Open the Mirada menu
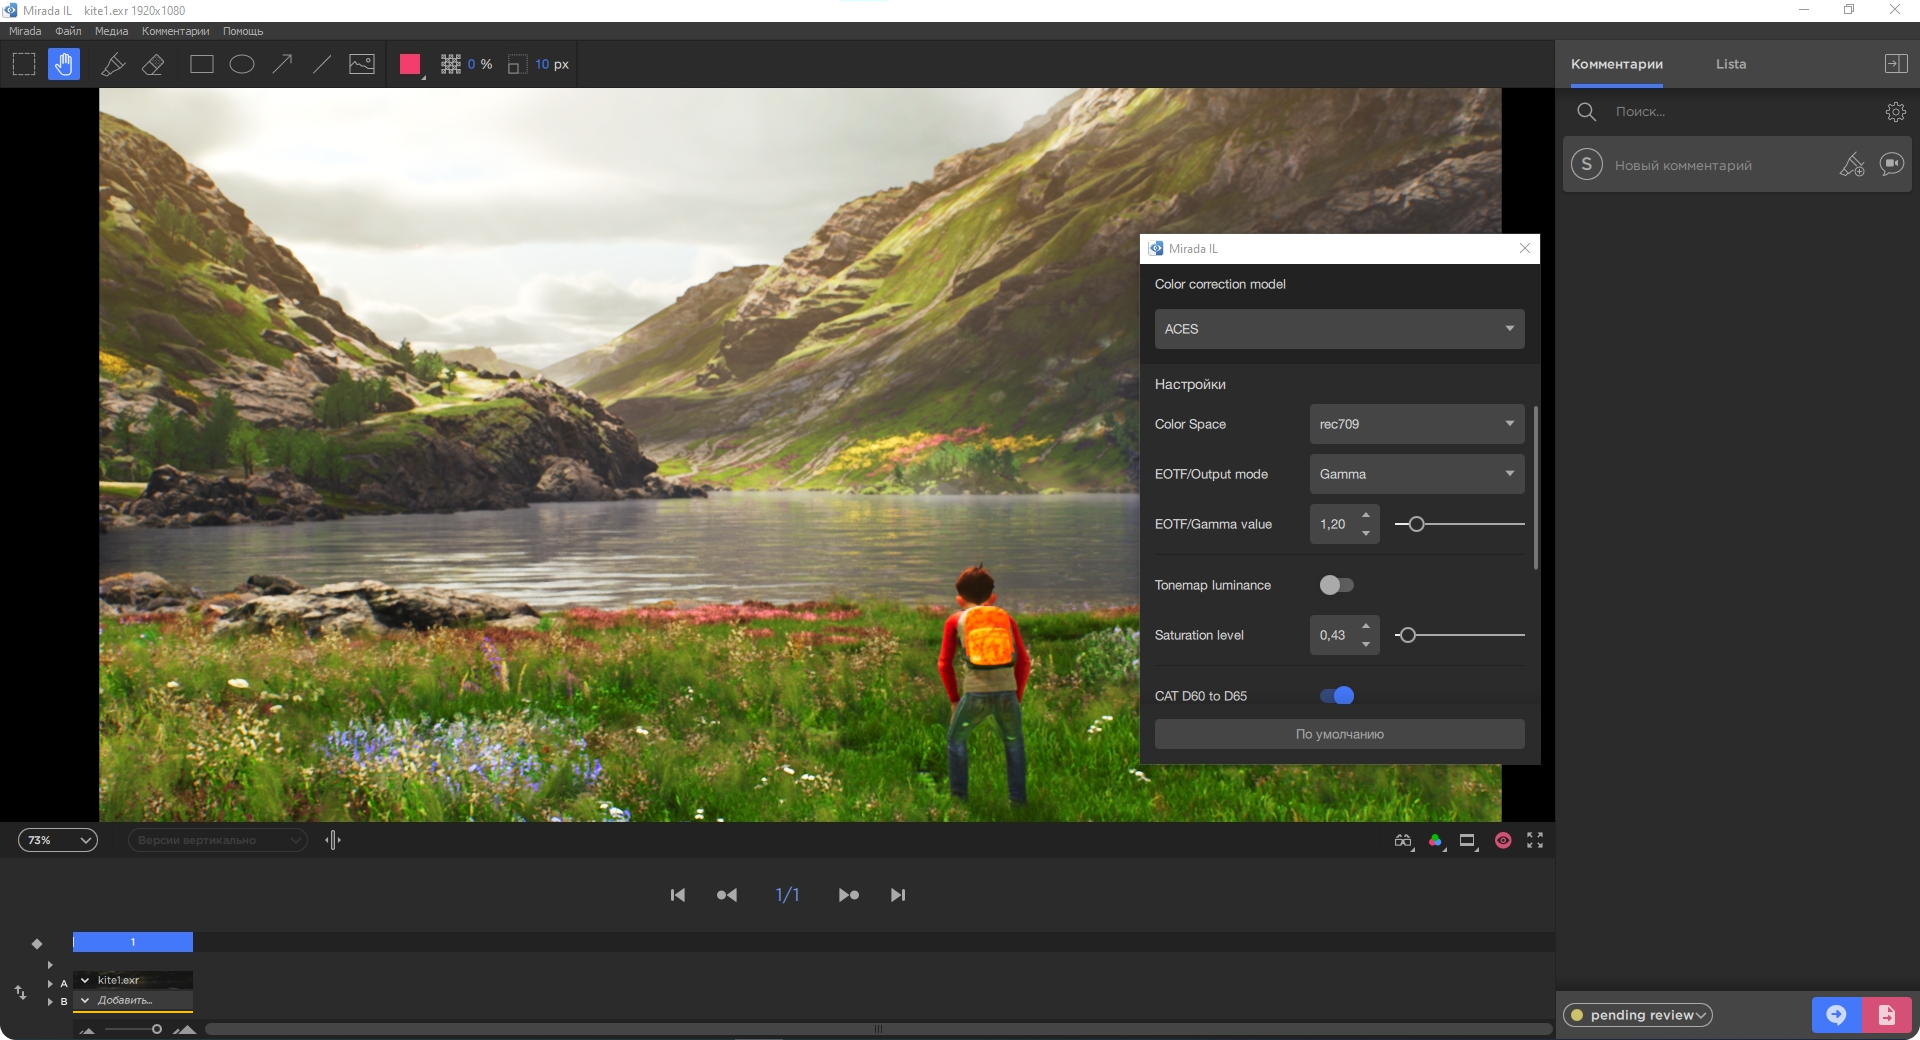The height and width of the screenshot is (1040, 1920). pos(25,31)
